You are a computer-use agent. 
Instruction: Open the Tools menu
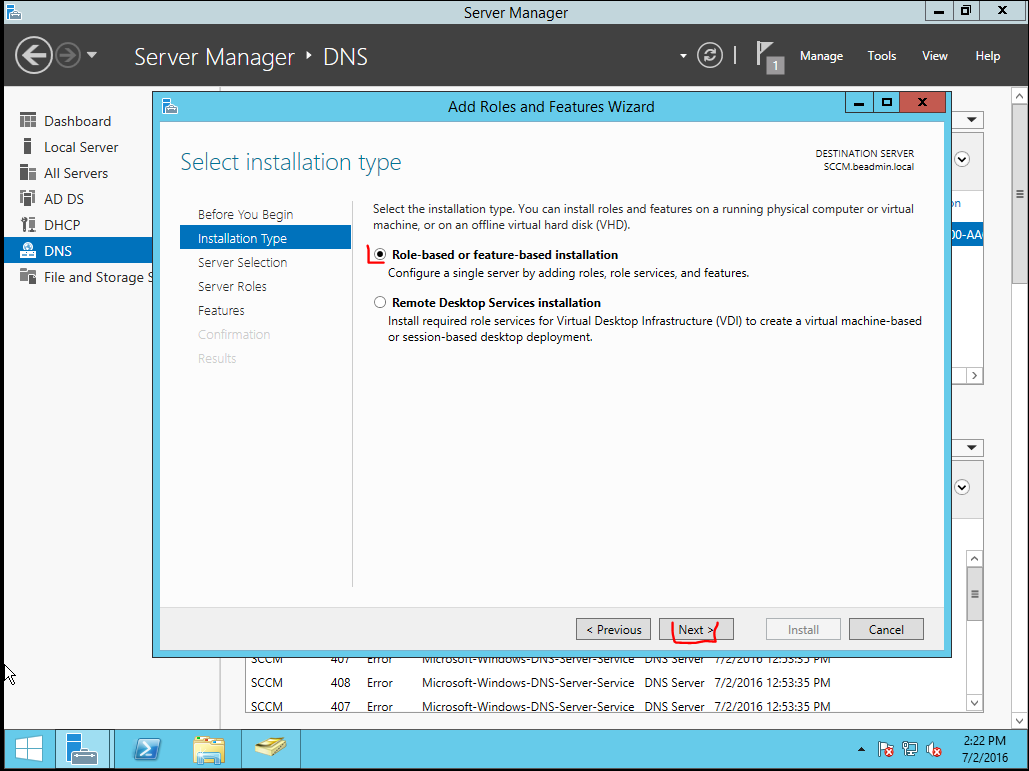tap(881, 56)
